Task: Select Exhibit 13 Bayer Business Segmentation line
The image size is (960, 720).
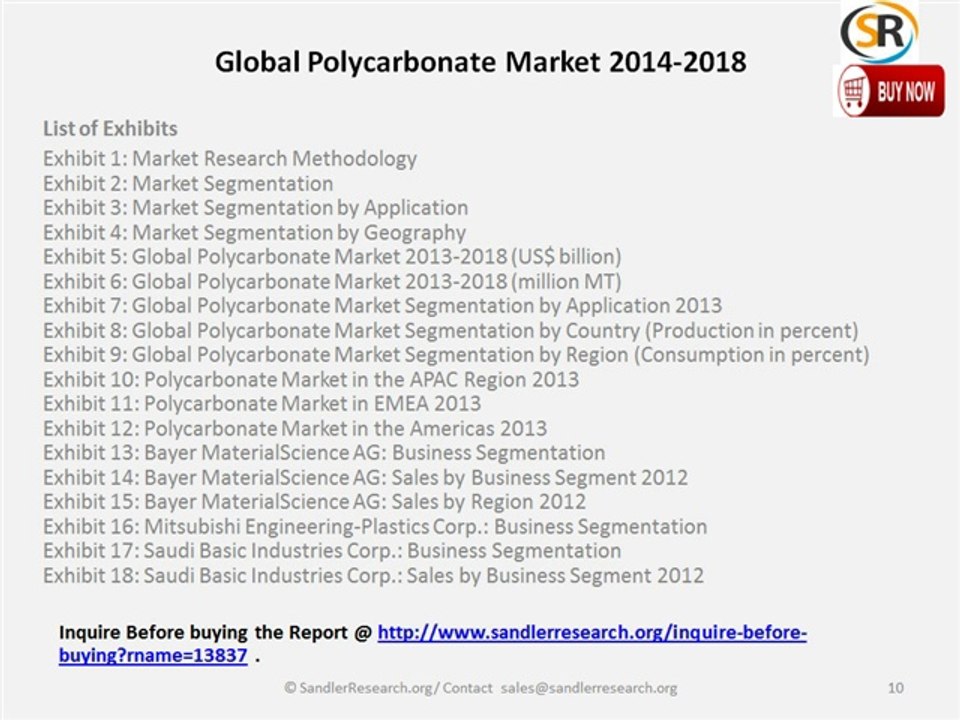Action: 324,453
